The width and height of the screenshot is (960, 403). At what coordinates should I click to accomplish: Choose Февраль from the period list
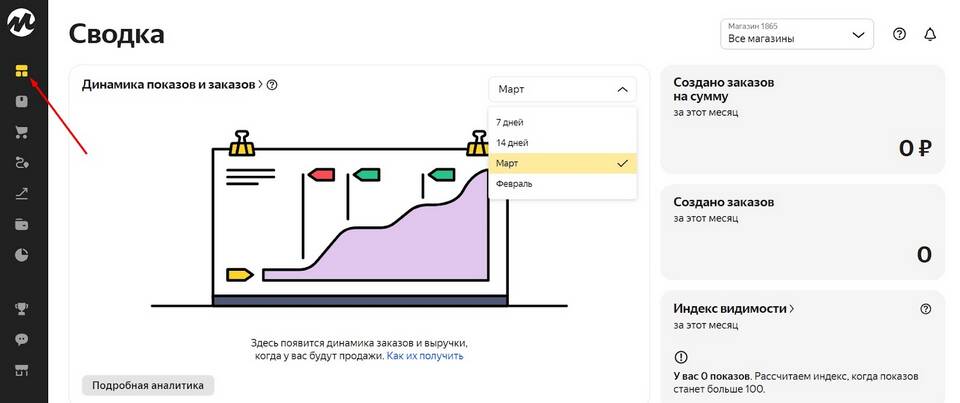[x=515, y=184]
